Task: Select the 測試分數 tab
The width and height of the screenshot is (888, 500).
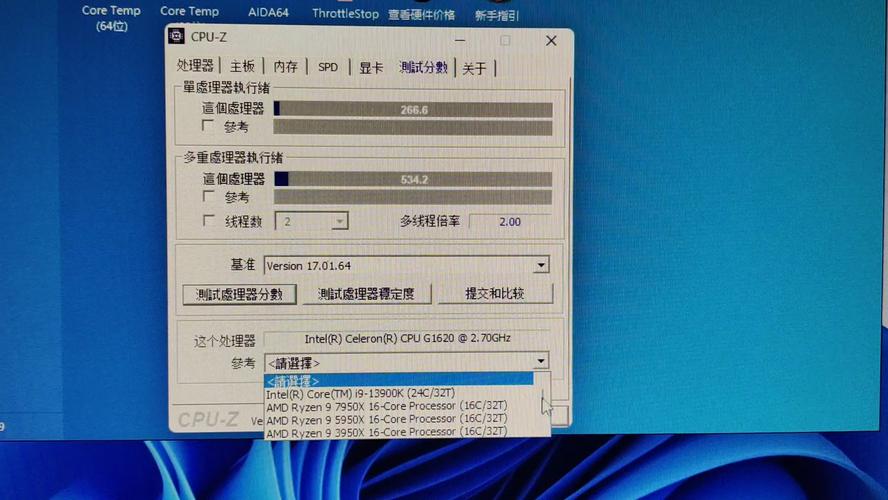Action: click(423, 67)
